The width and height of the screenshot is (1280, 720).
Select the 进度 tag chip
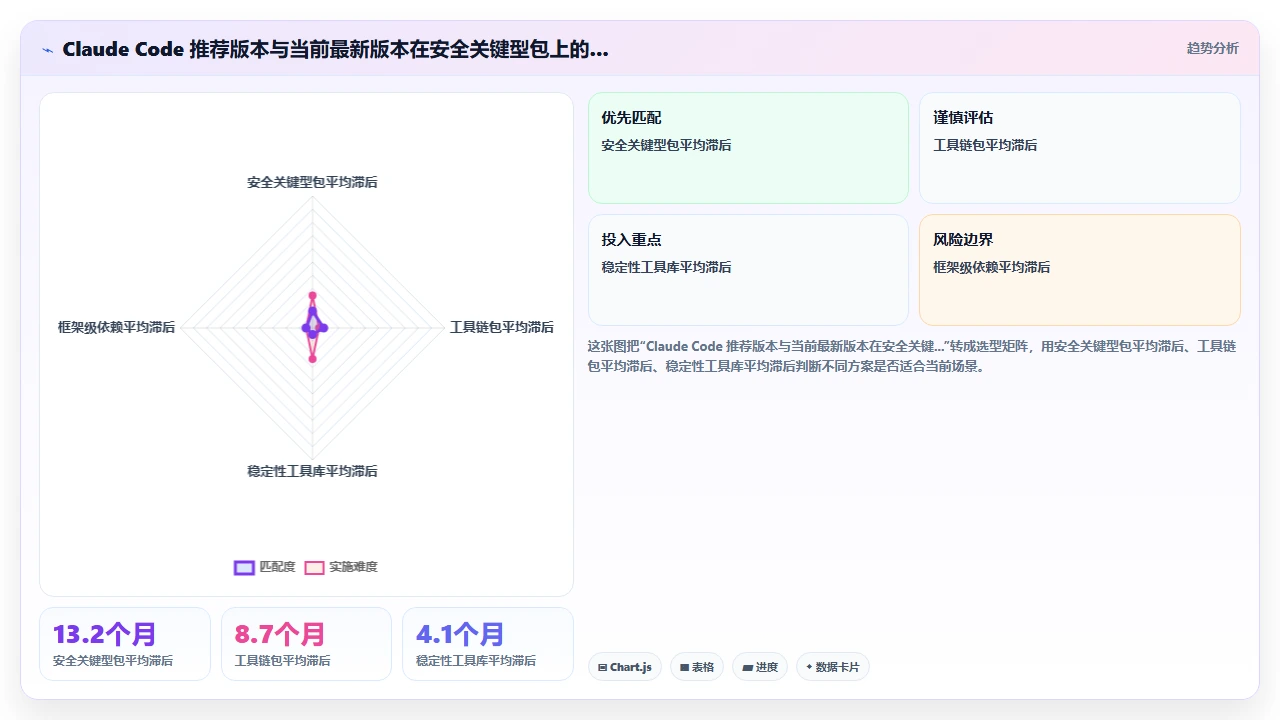760,667
